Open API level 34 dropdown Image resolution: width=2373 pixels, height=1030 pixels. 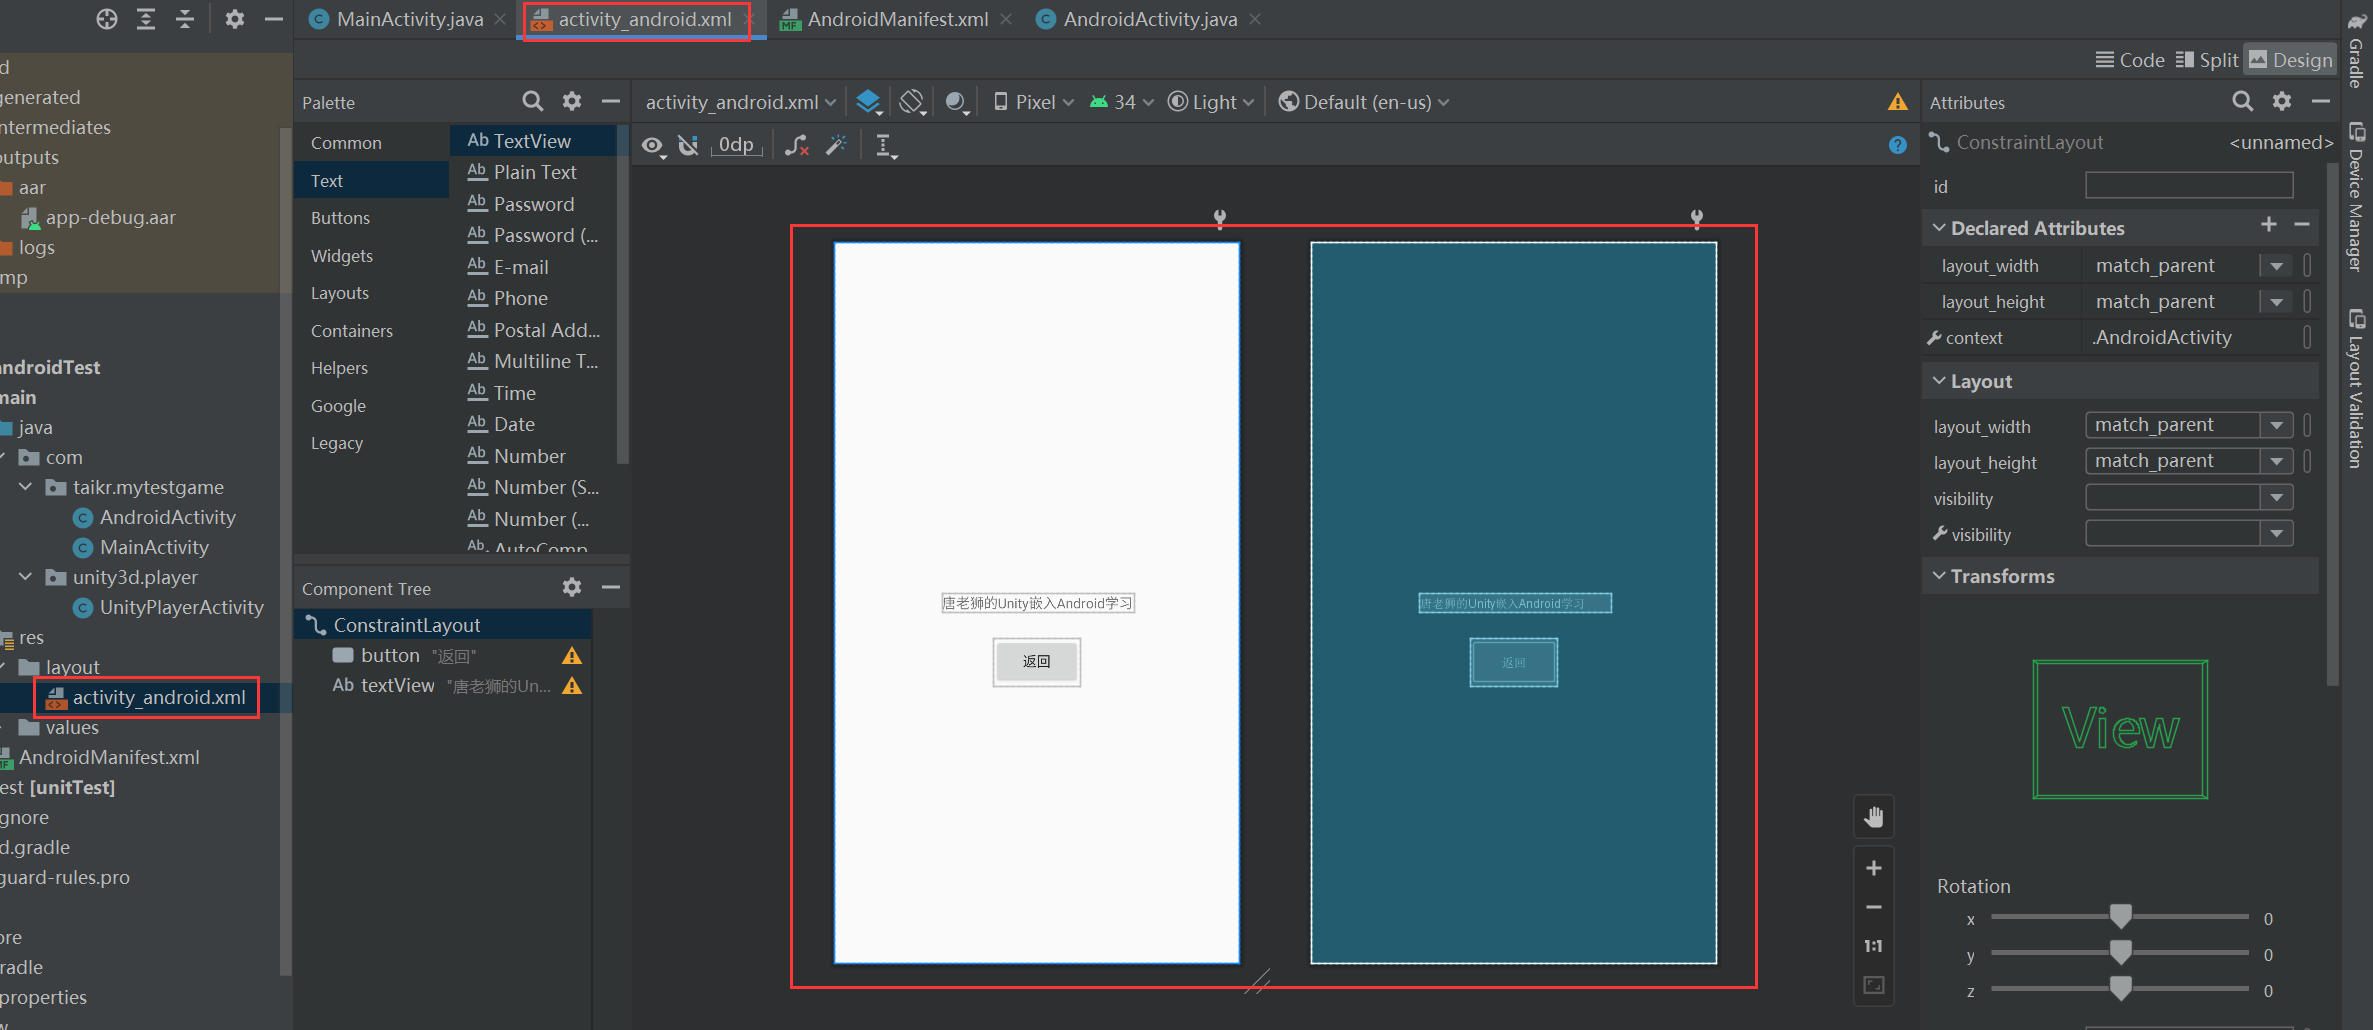(1121, 102)
